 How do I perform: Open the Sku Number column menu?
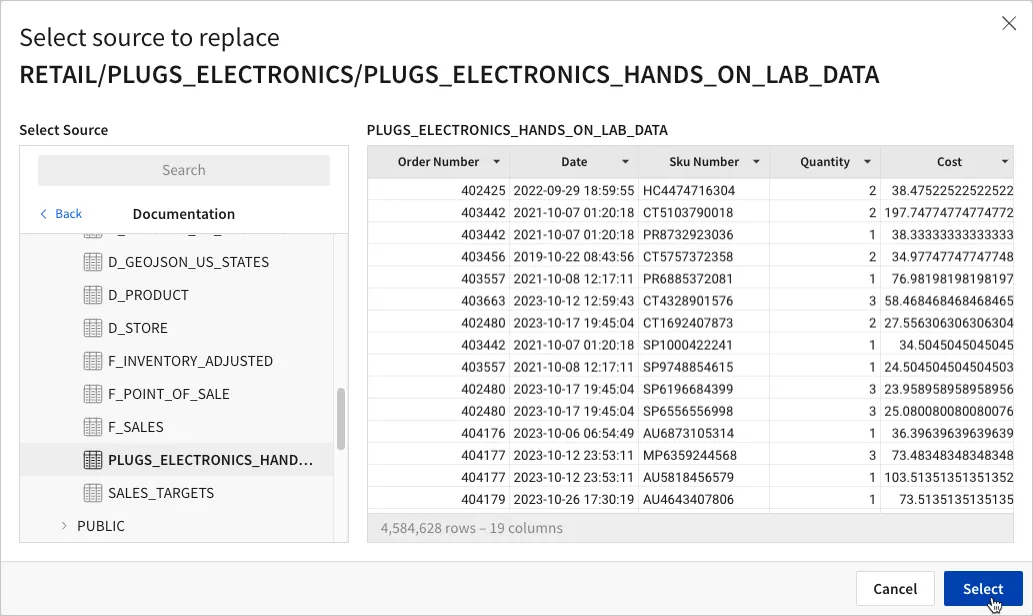(756, 162)
